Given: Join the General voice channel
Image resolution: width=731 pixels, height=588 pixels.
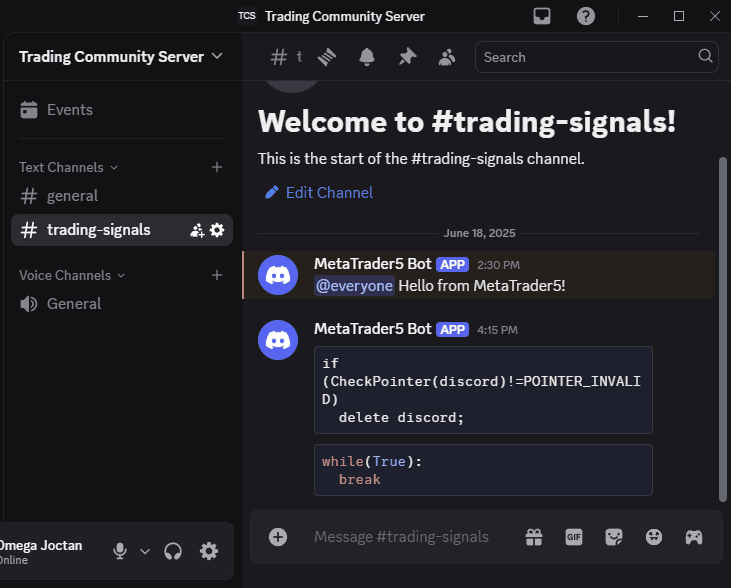Looking at the screenshot, I should [122, 304].
